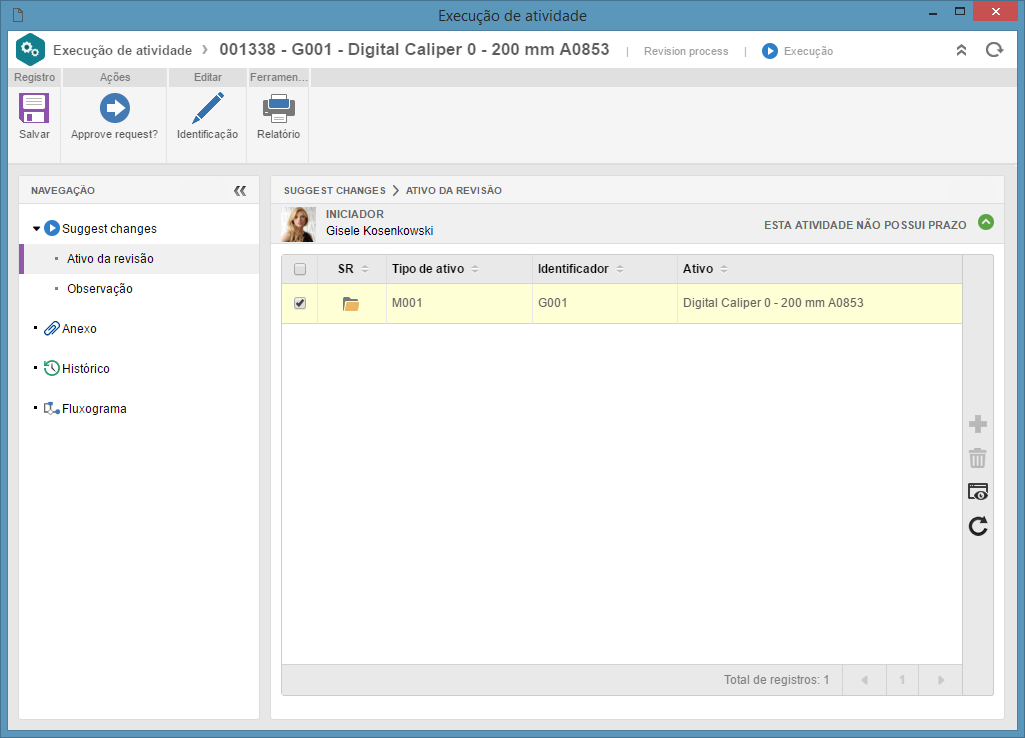The image size is (1025, 738).
Task: Click the M001 cell
Action: (x=460, y=303)
